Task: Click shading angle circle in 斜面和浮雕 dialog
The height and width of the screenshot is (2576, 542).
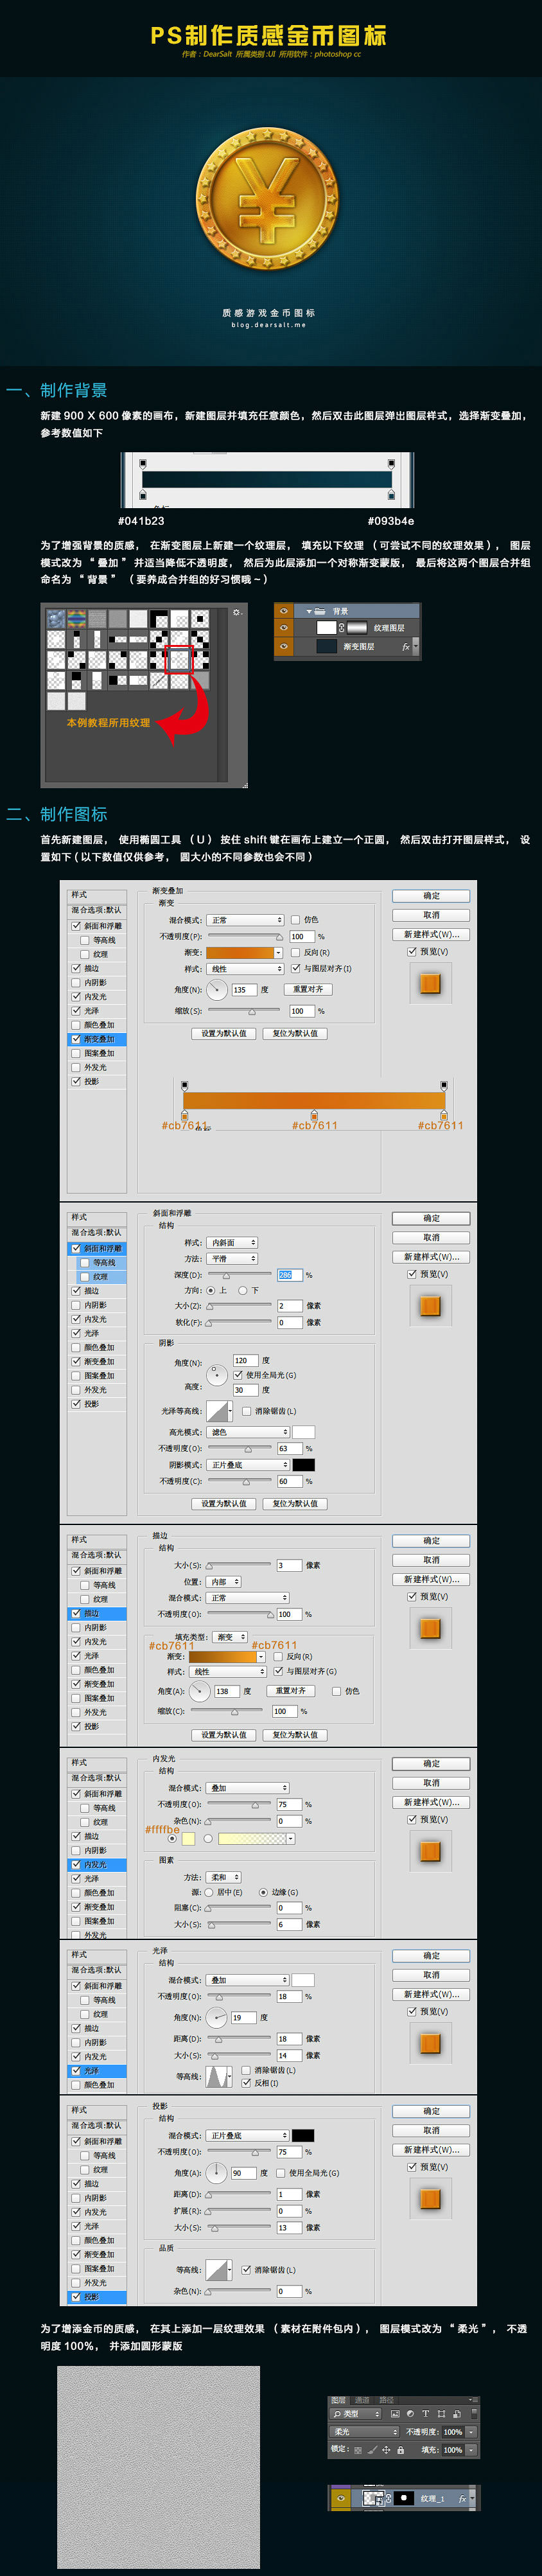Action: click(x=217, y=1376)
